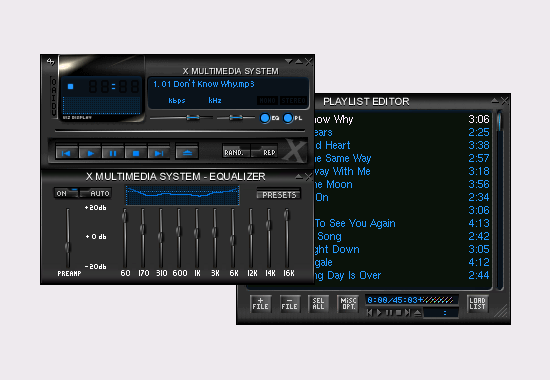Pause playback in the main player

click(113, 153)
